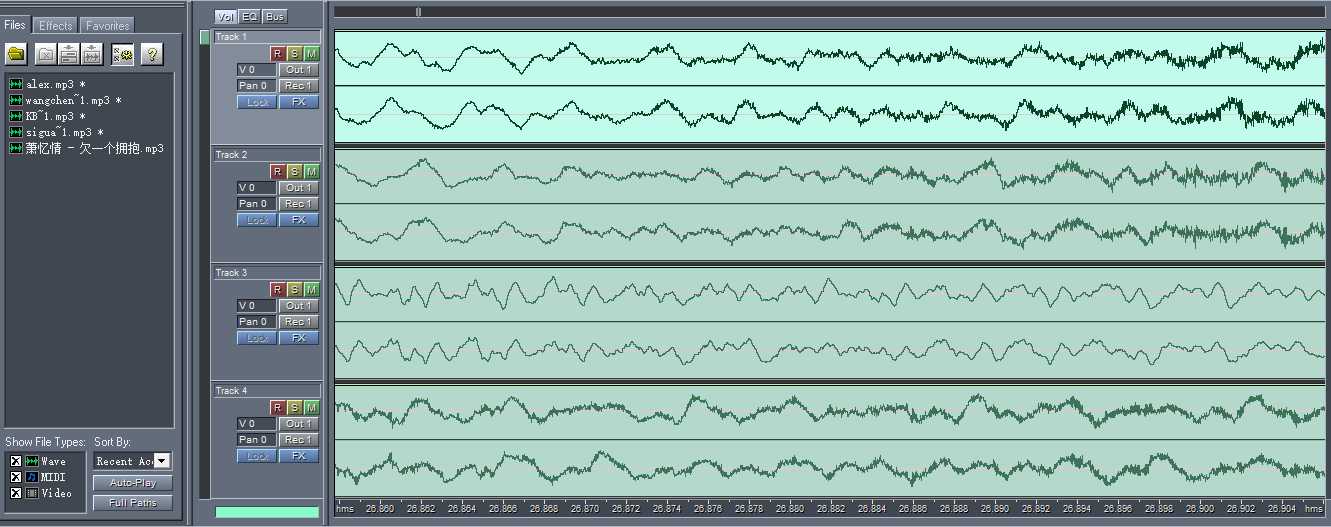
Task: Open help with the question mark icon
Action: (151, 54)
